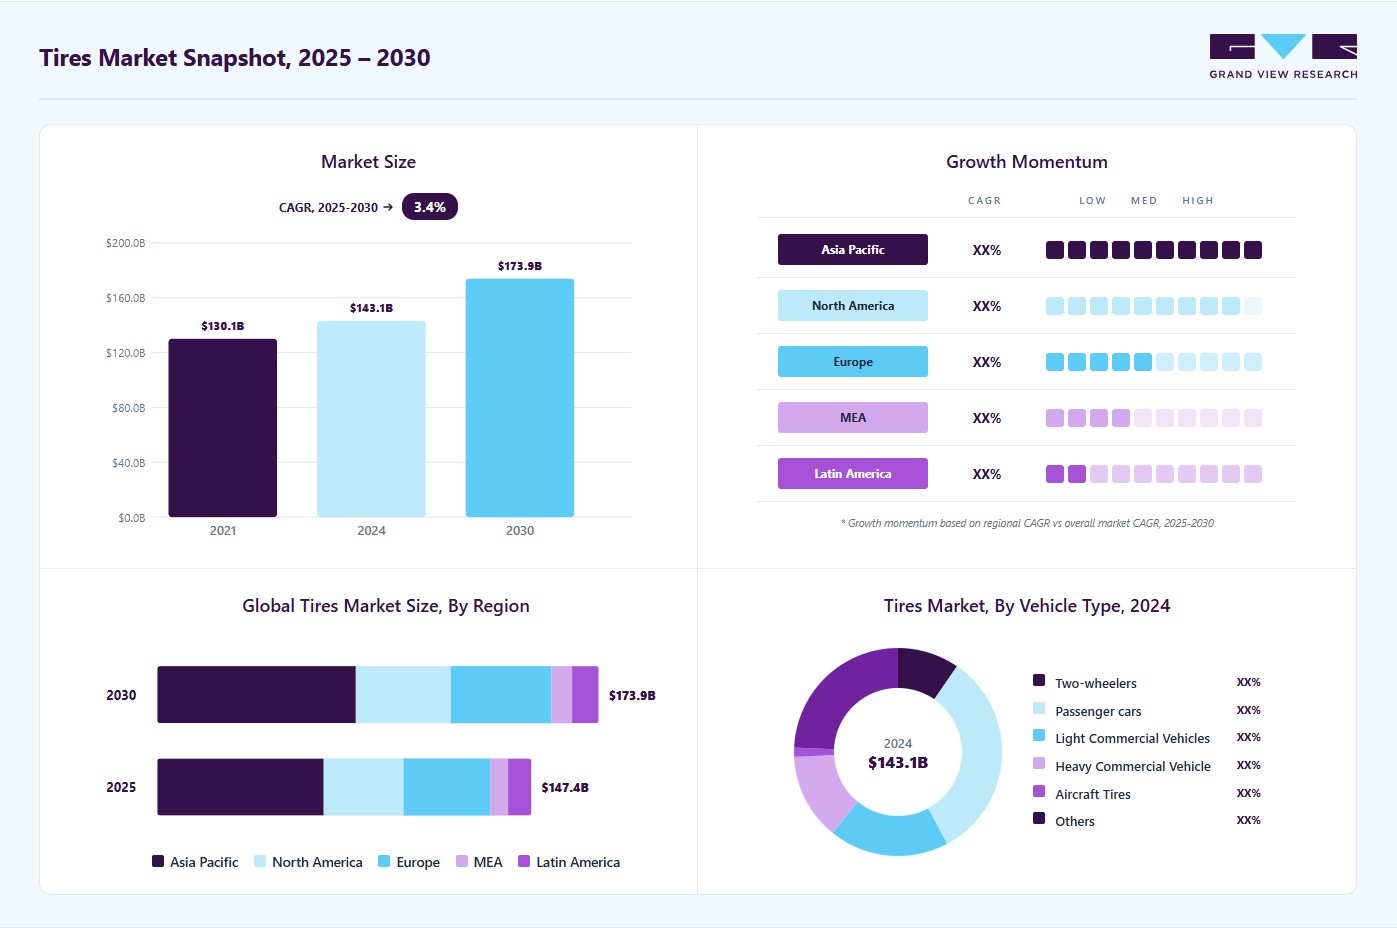Click the Light Commercial Vehicles donut slice

[890, 829]
